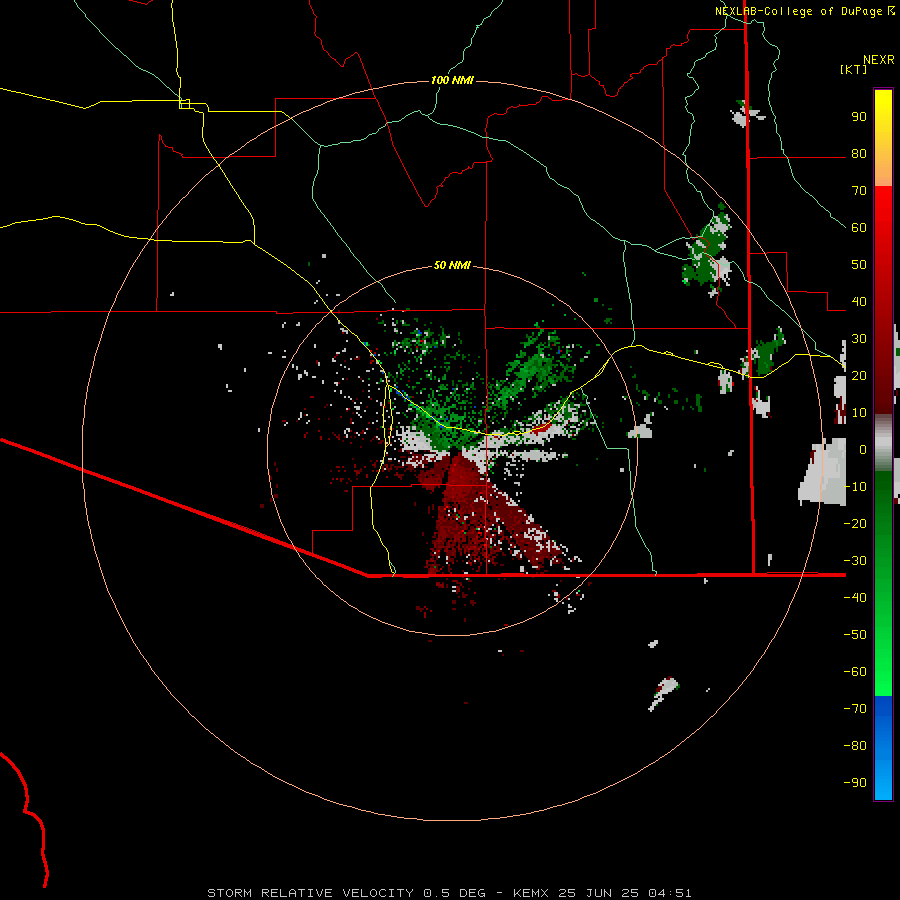The height and width of the screenshot is (900, 900).
Task: Click the blue segment of color bar
Action: [x=883, y=748]
